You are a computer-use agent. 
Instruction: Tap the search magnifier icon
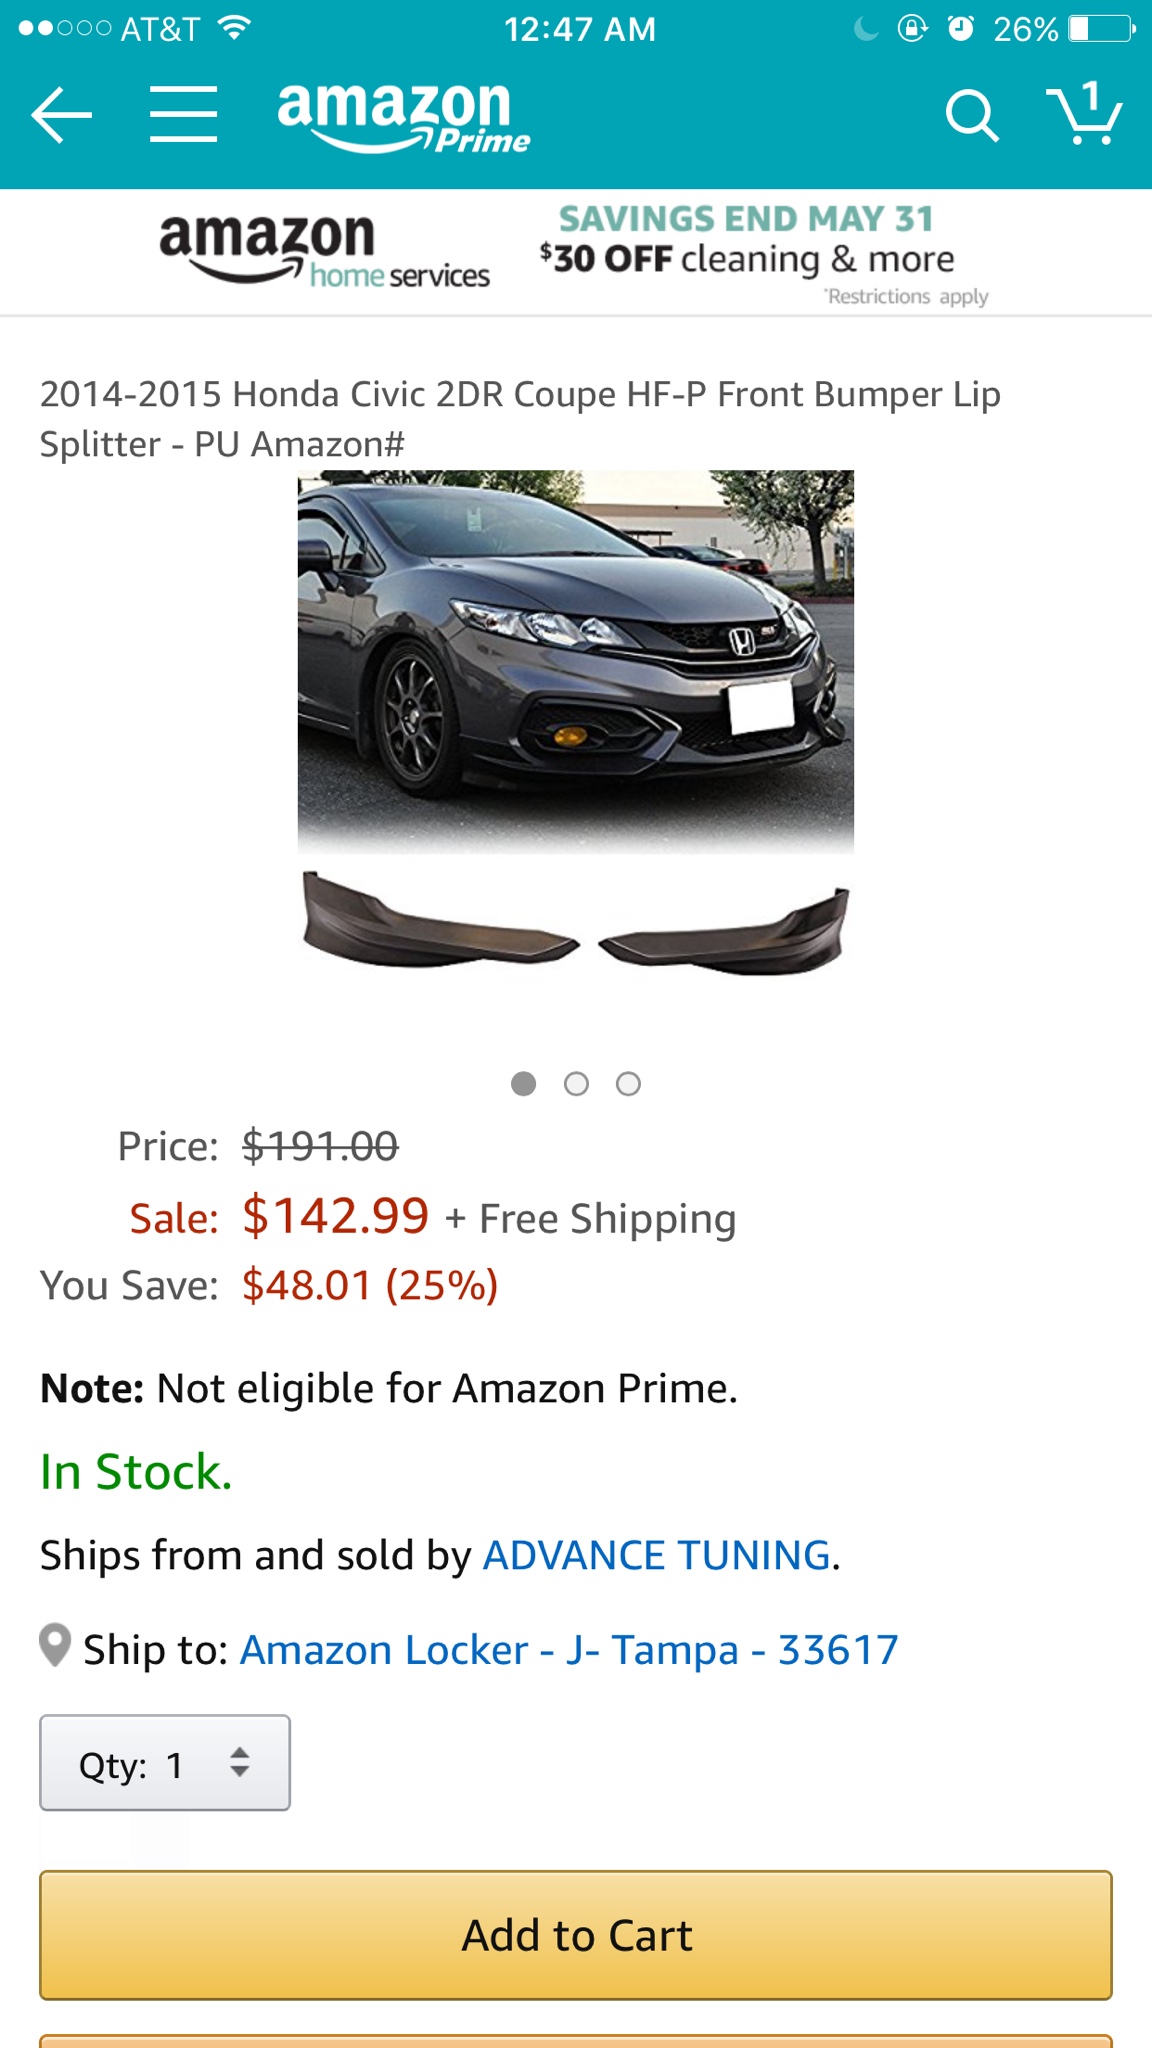[x=971, y=116]
